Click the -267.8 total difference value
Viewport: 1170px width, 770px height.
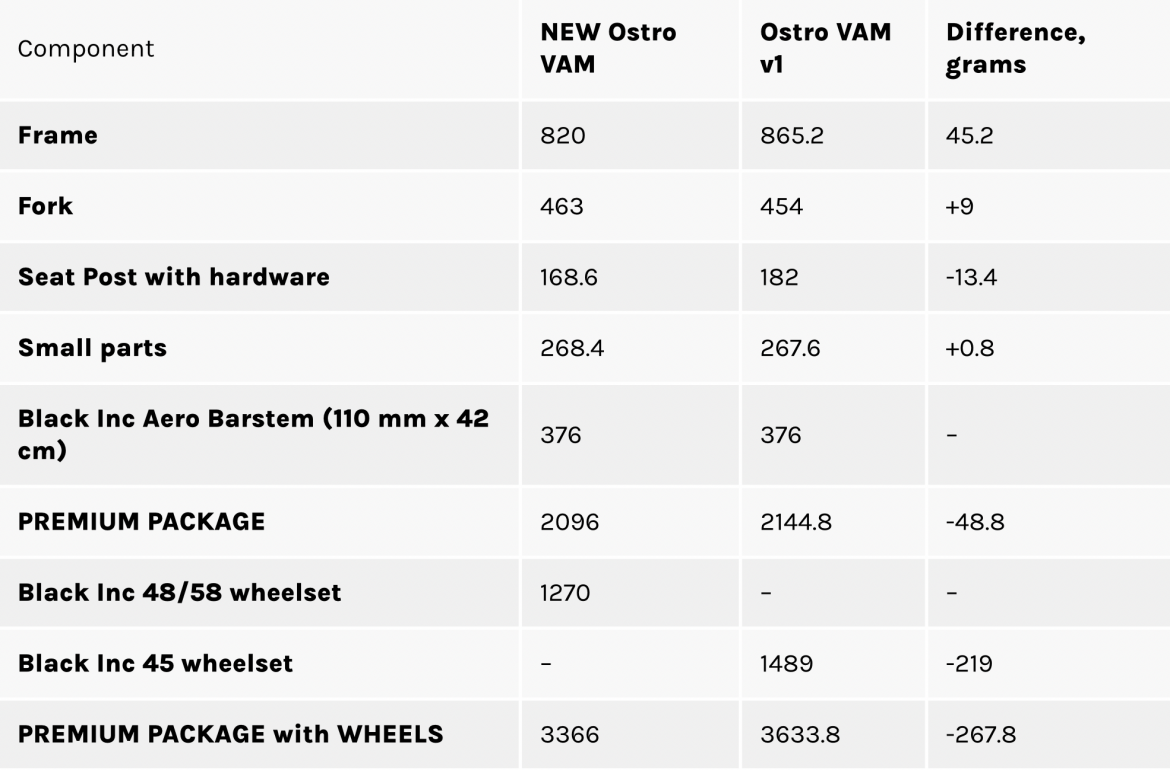click(x=980, y=735)
